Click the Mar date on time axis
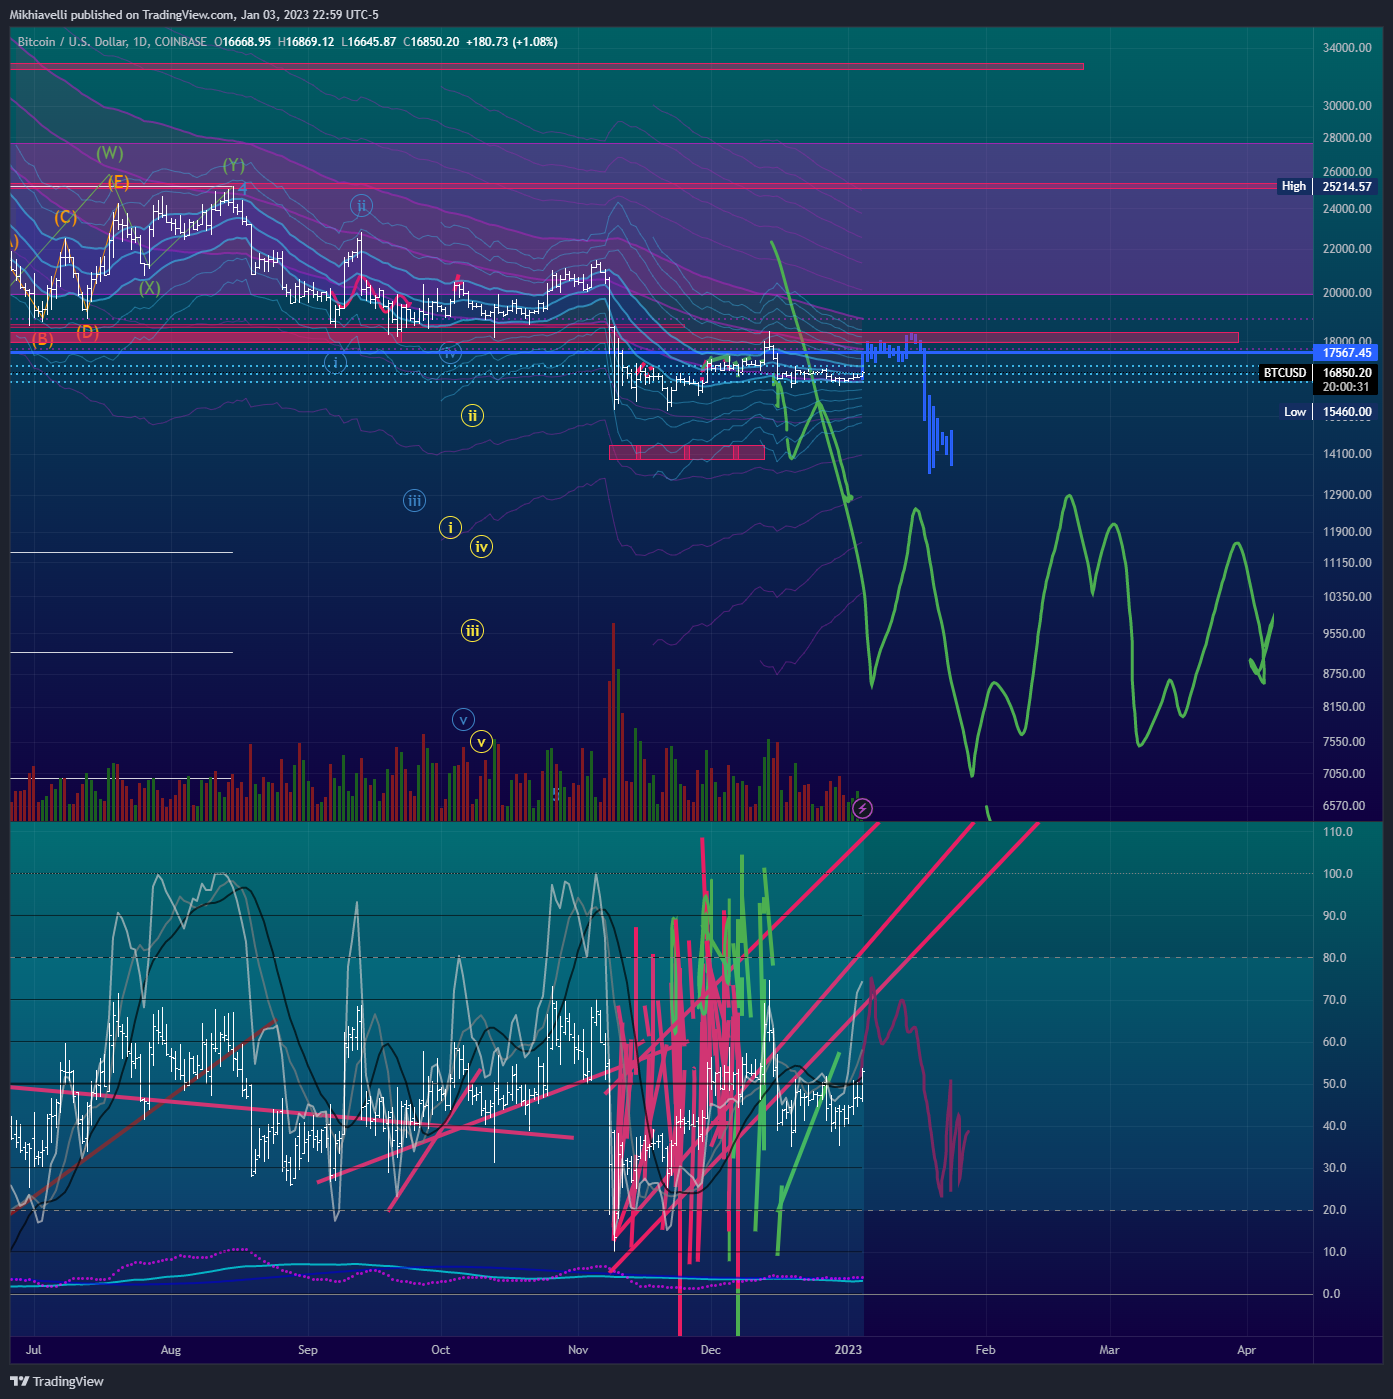 click(x=1109, y=1350)
